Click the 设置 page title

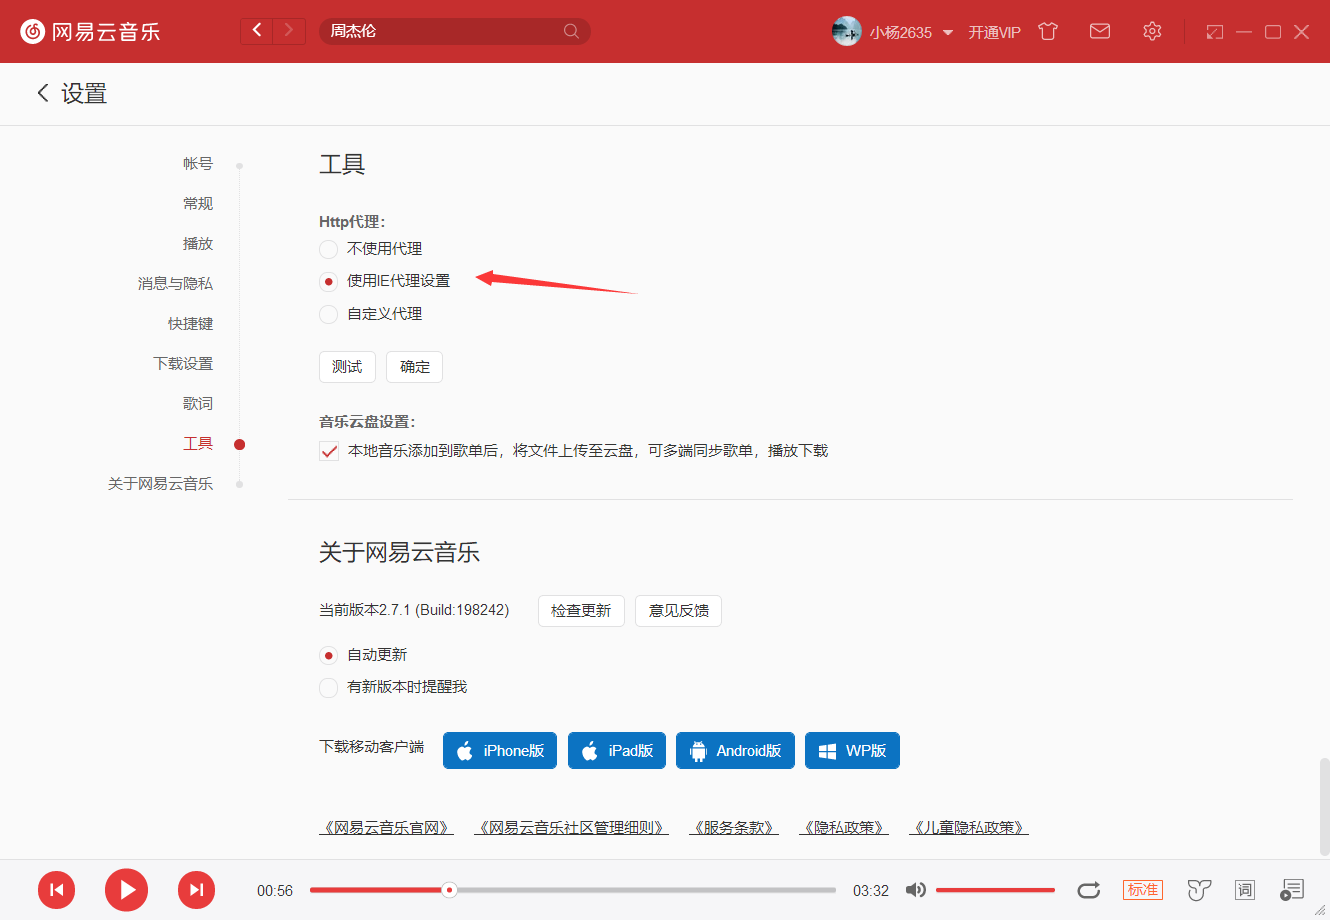tap(84, 93)
